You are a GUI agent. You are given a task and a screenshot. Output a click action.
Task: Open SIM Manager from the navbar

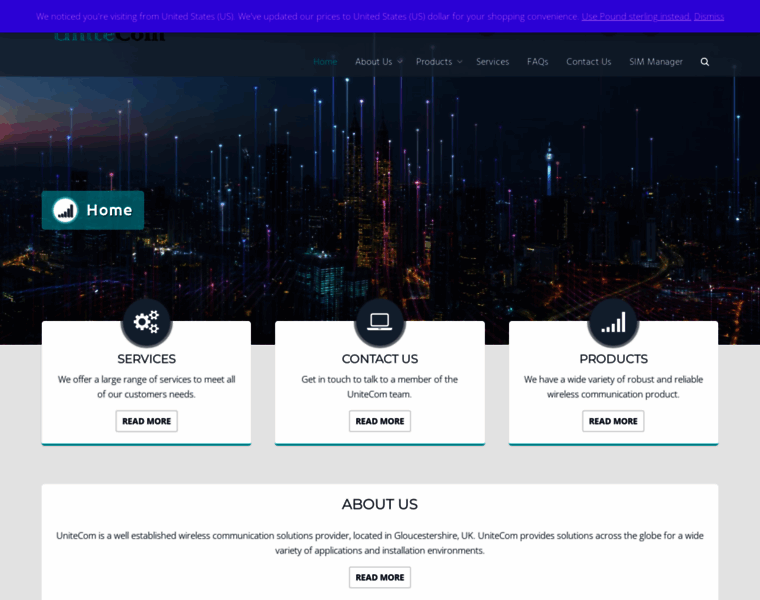point(656,62)
